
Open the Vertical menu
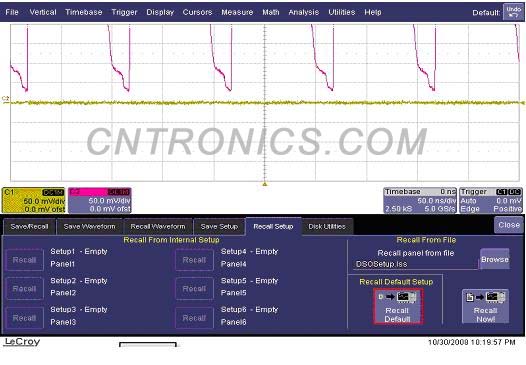[43, 12]
